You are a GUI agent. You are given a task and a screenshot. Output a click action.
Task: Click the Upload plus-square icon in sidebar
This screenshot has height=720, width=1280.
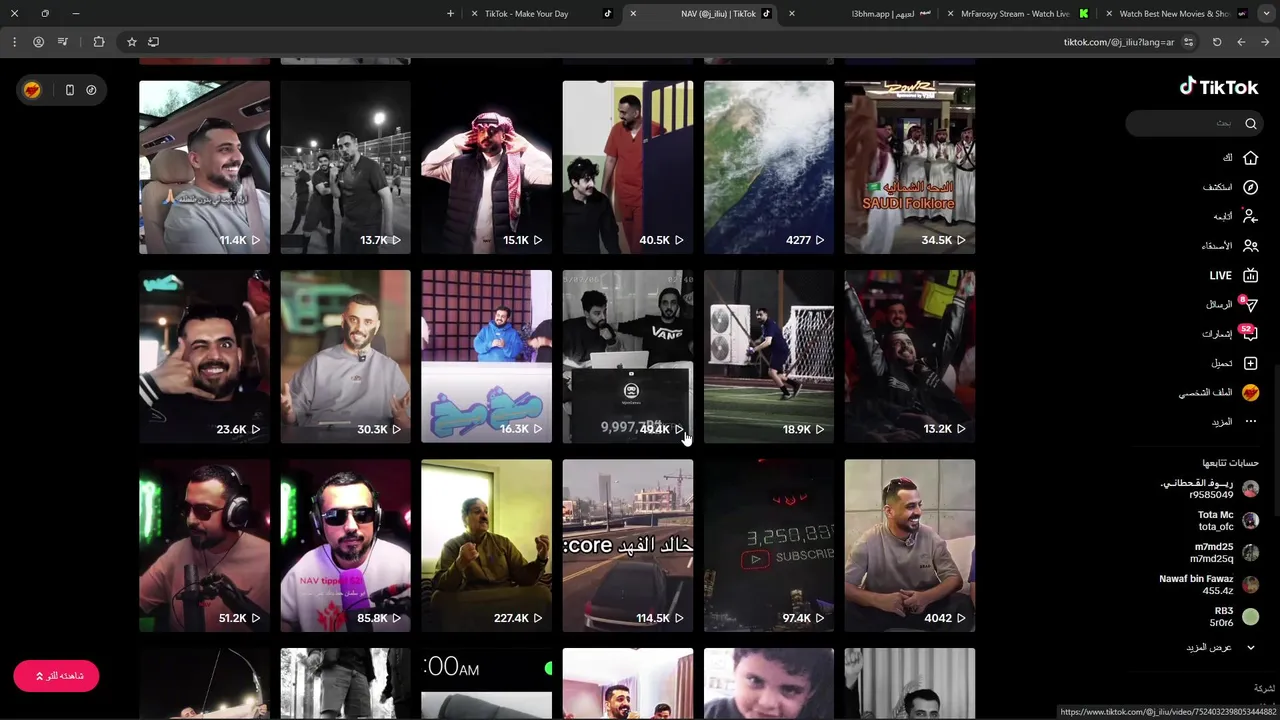[1250, 363]
